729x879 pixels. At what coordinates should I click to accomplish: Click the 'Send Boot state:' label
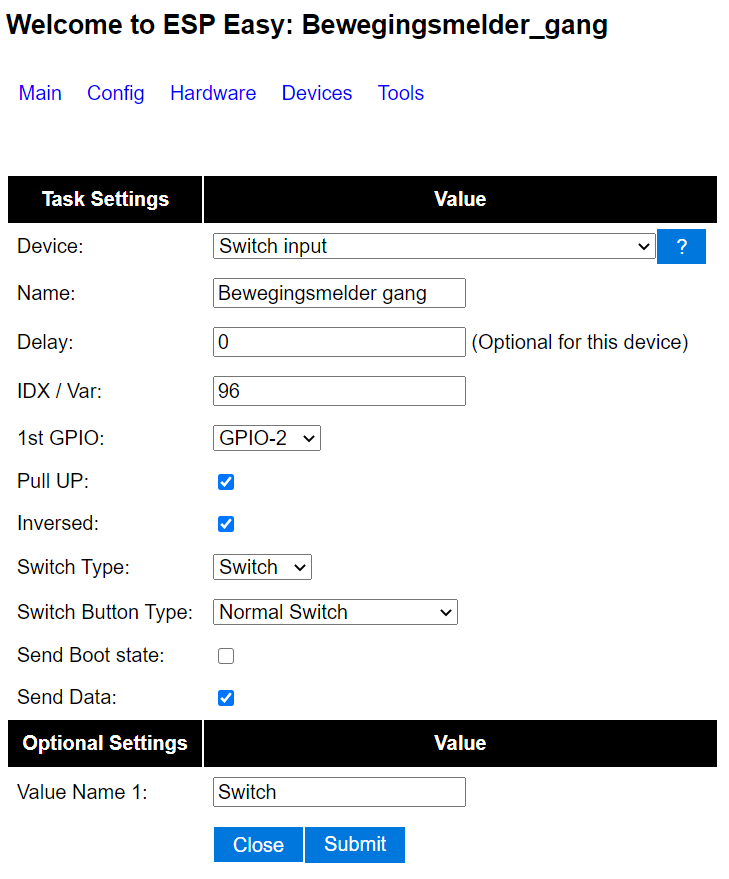click(x=91, y=655)
